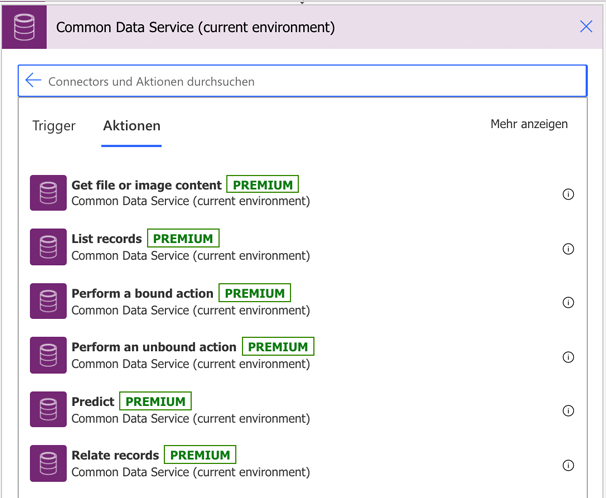This screenshot has height=498, width=606.
Task: Click the Get file or image content icon
Action: (48, 193)
